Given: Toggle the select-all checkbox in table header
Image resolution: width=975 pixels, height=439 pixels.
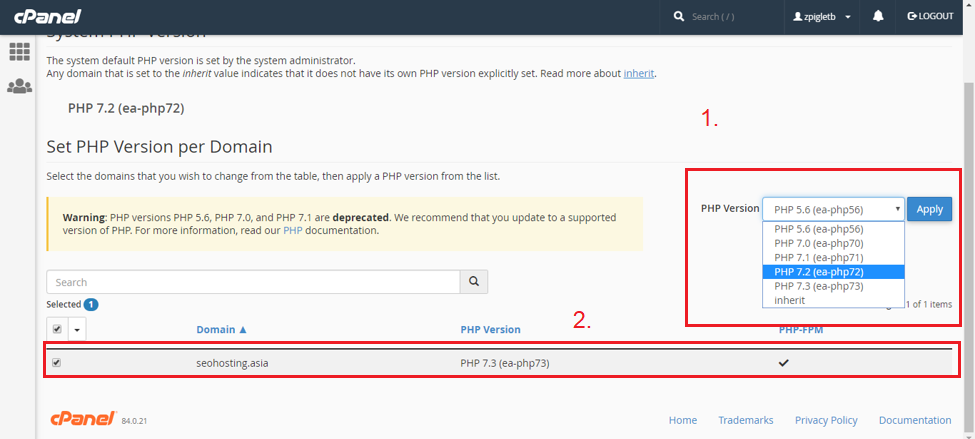Looking at the screenshot, I should tap(57, 329).
